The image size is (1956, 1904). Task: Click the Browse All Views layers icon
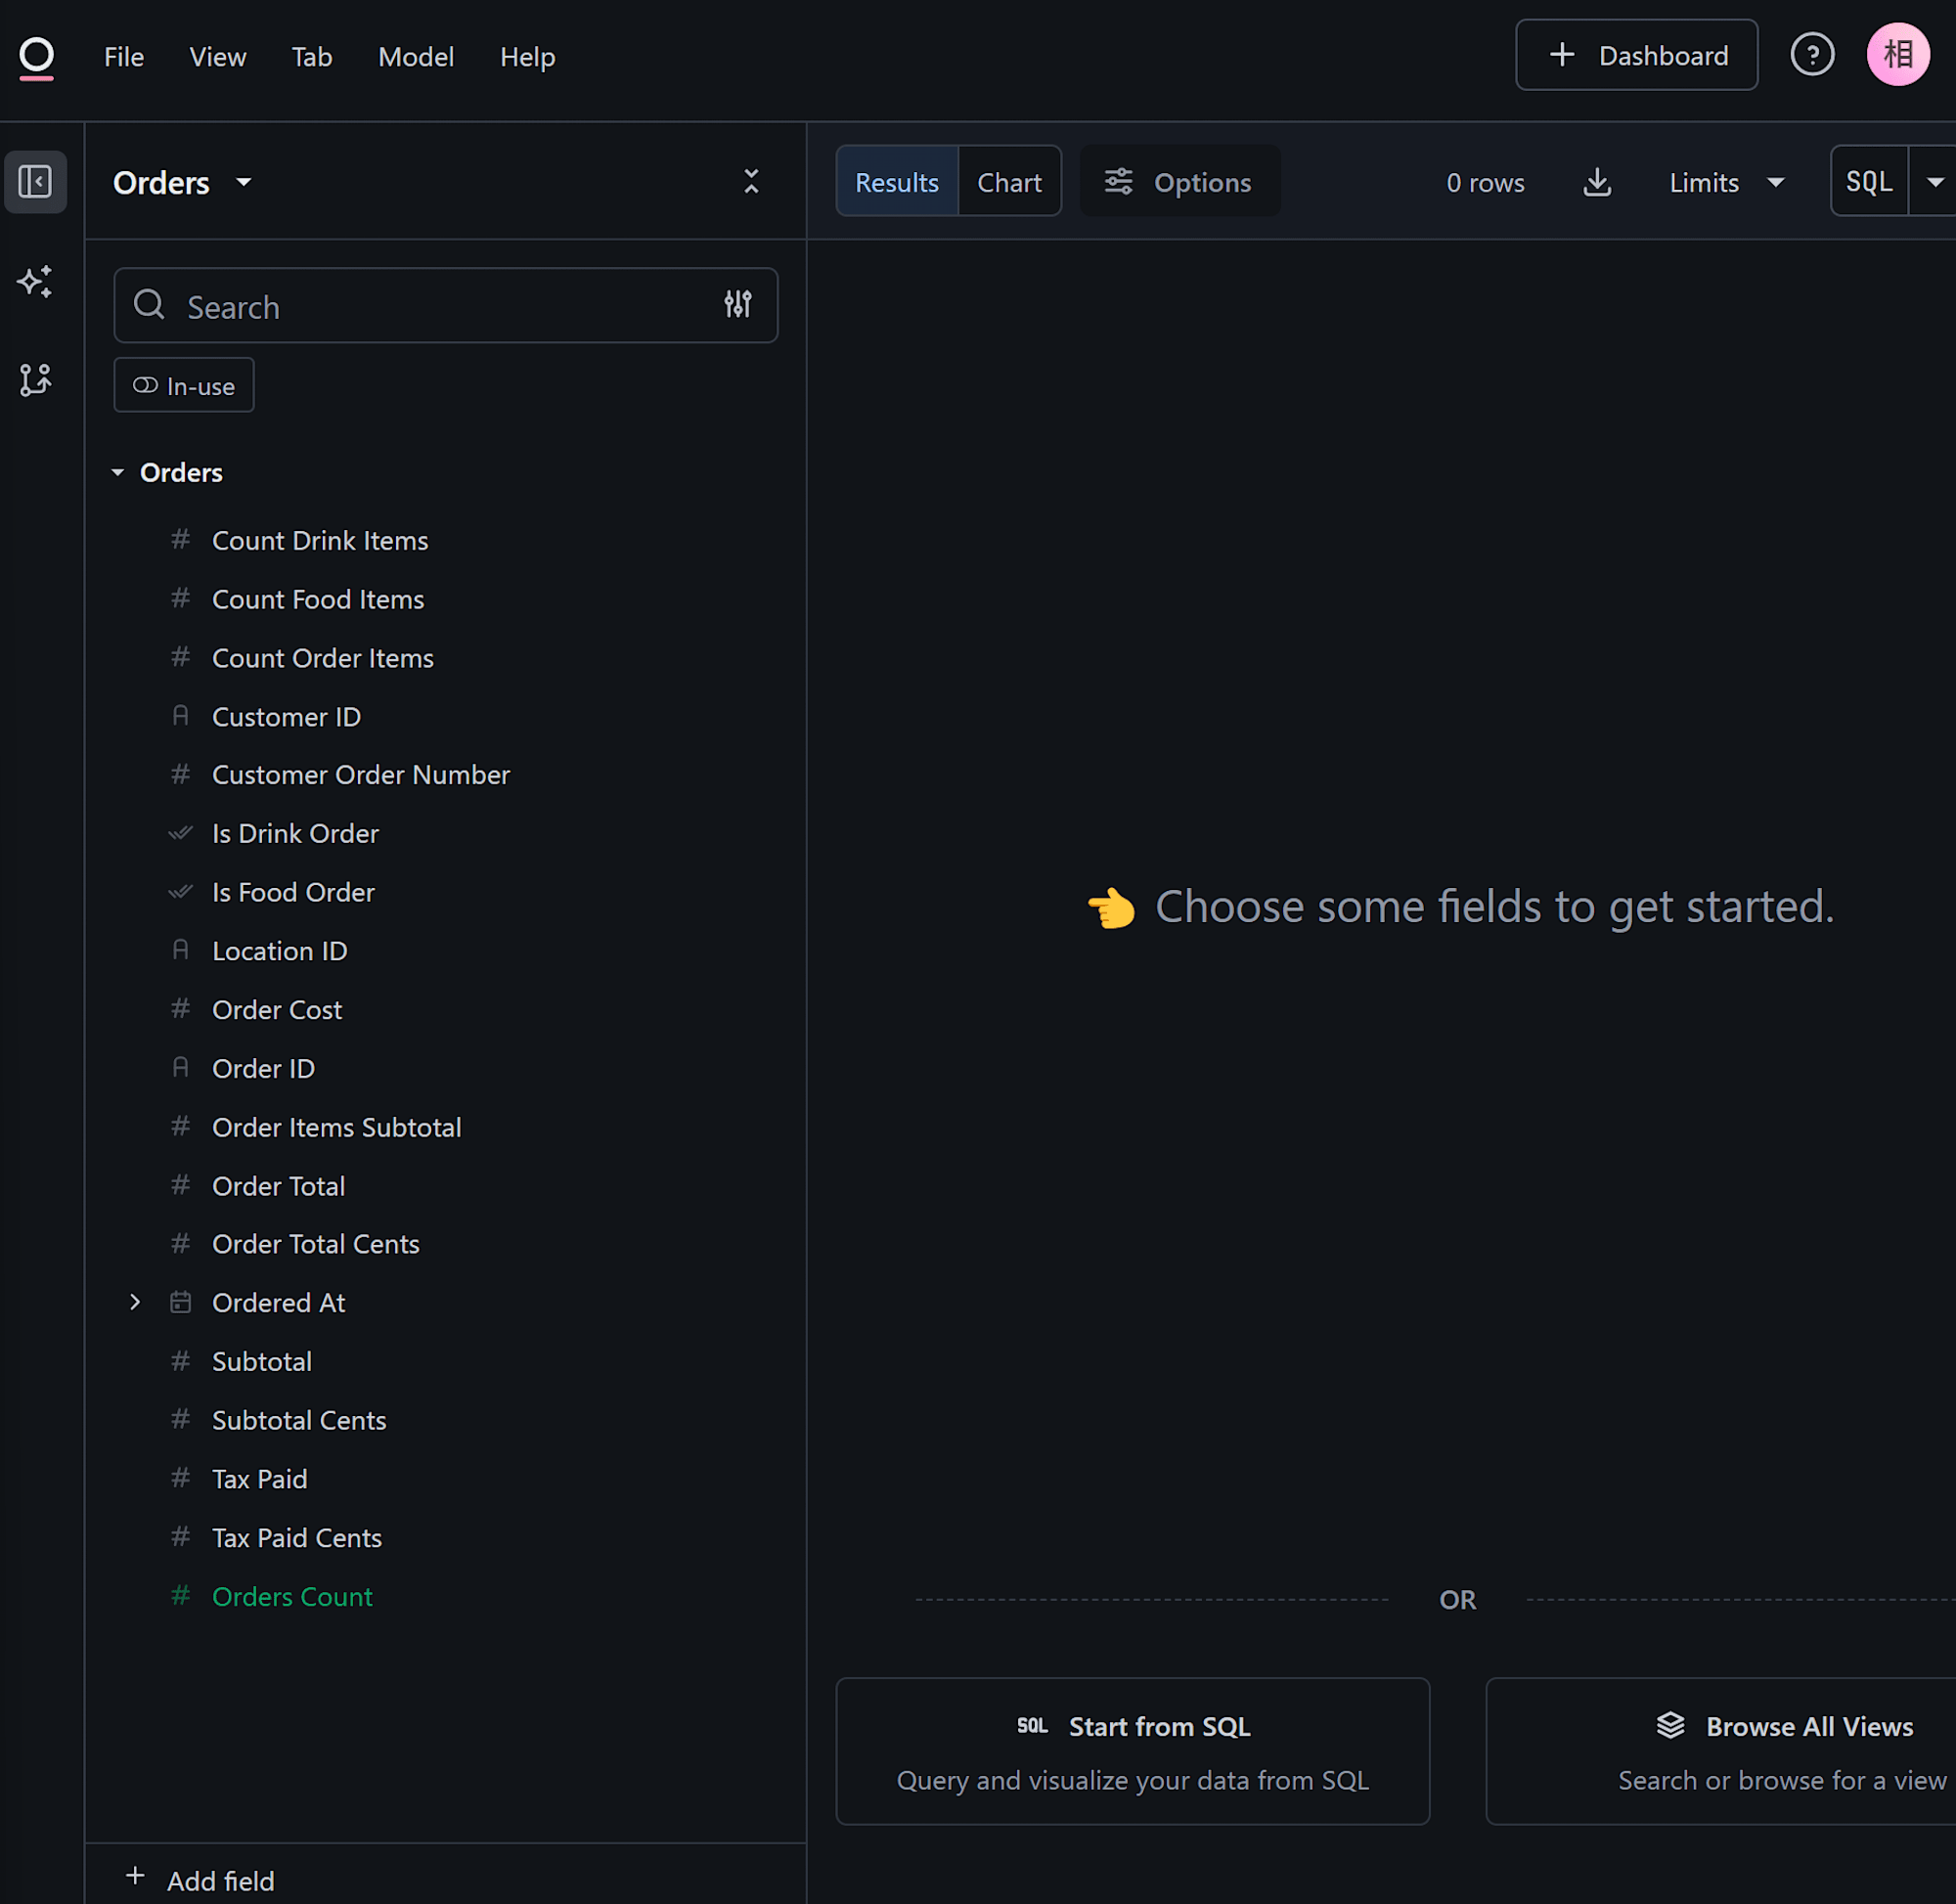tap(1670, 1725)
